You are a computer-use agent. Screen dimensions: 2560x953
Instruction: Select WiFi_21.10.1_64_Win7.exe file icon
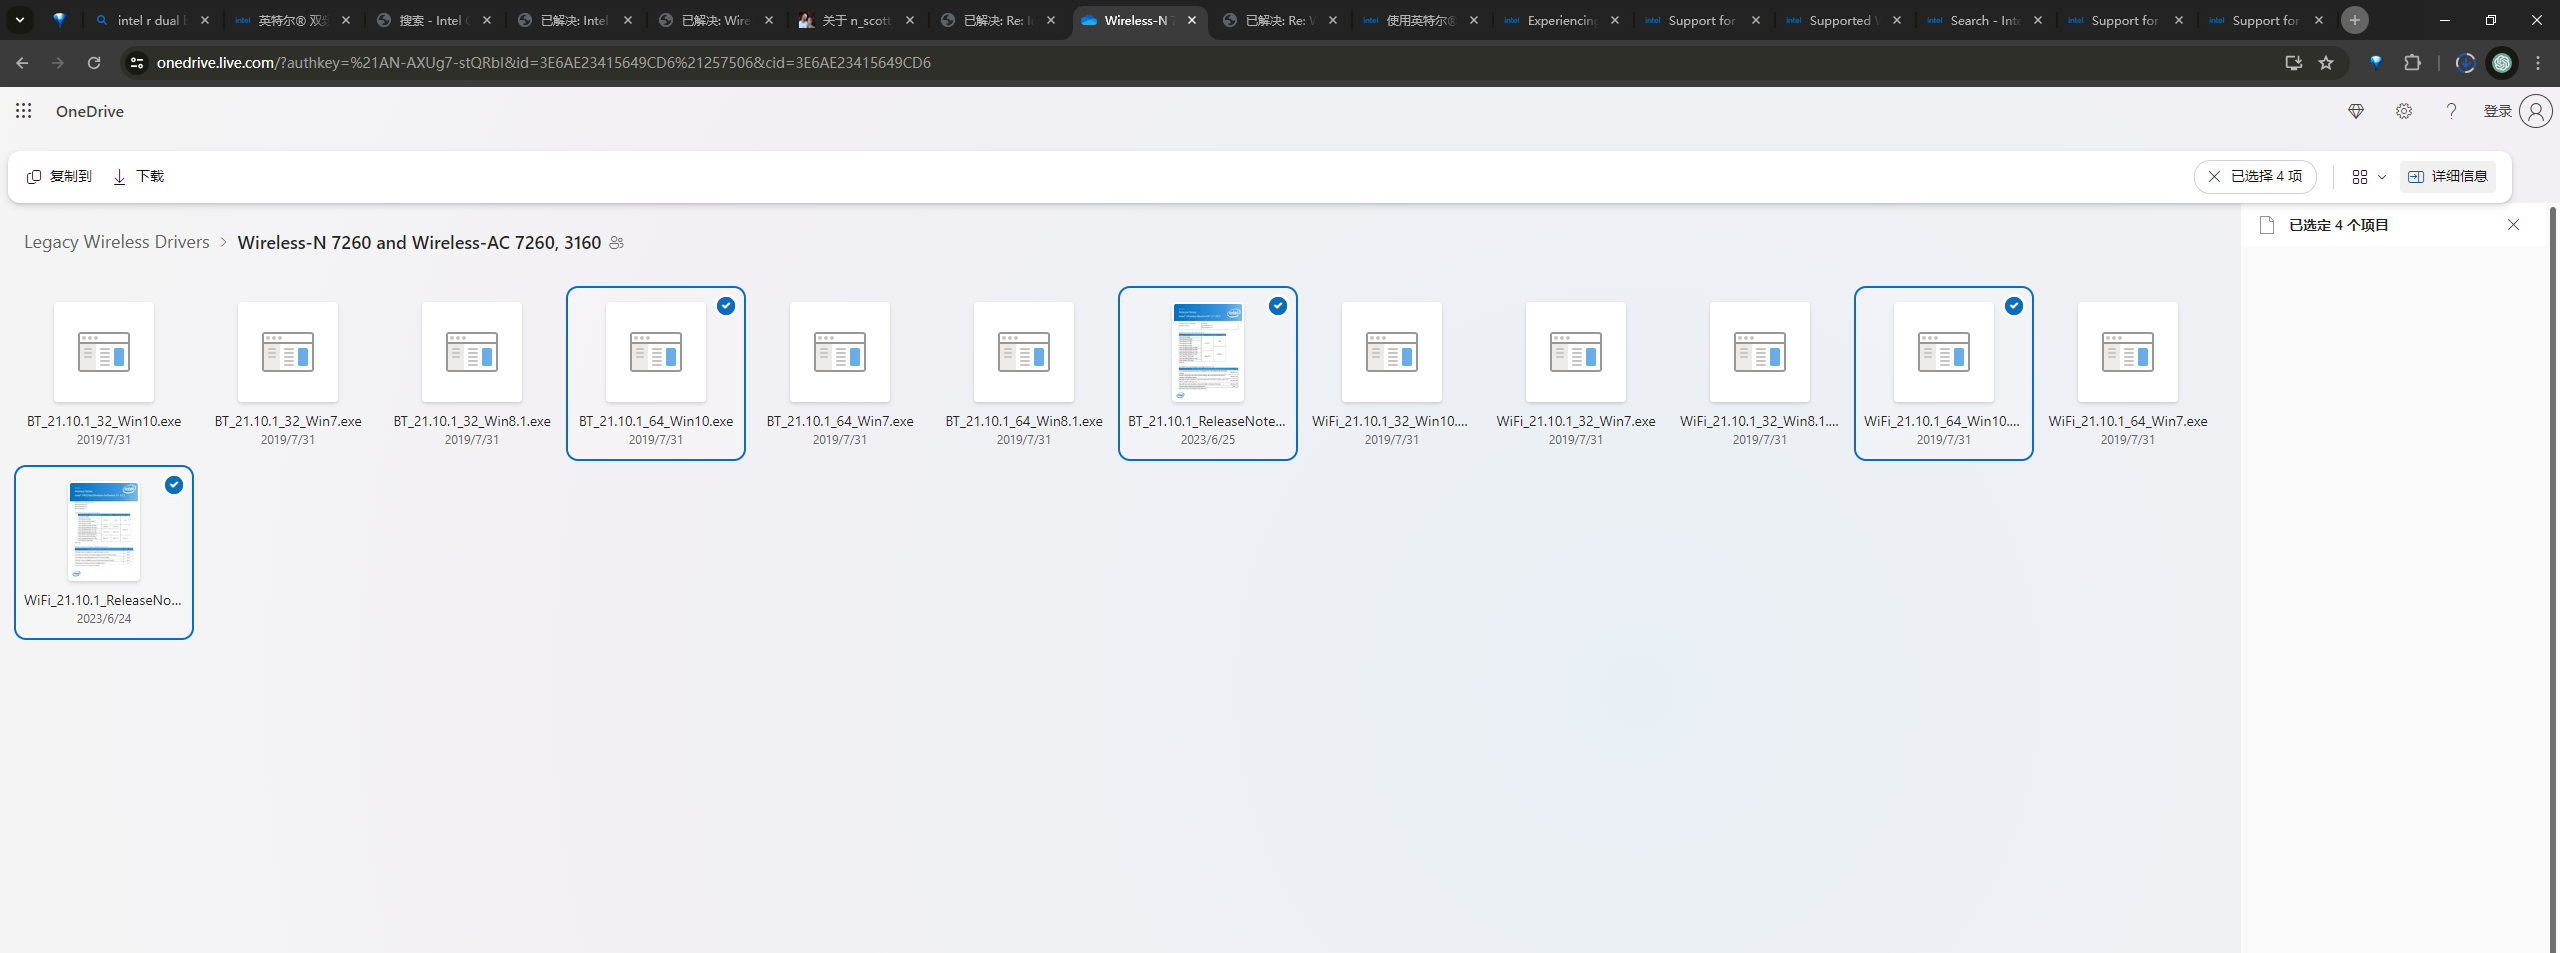(2128, 352)
